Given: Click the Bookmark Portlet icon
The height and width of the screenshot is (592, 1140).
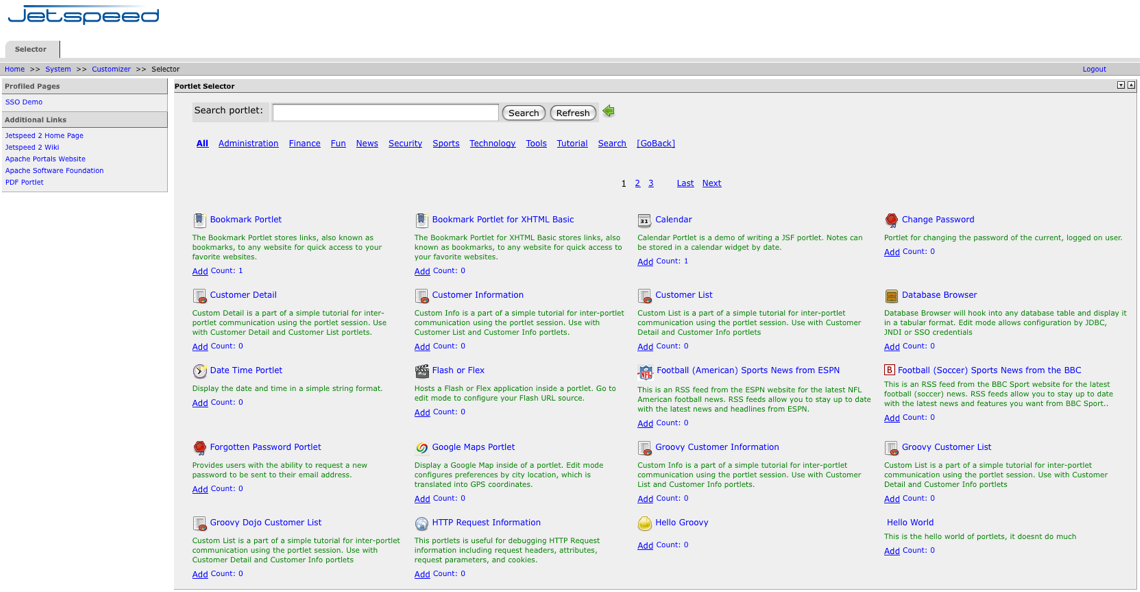Looking at the screenshot, I should pos(199,220).
